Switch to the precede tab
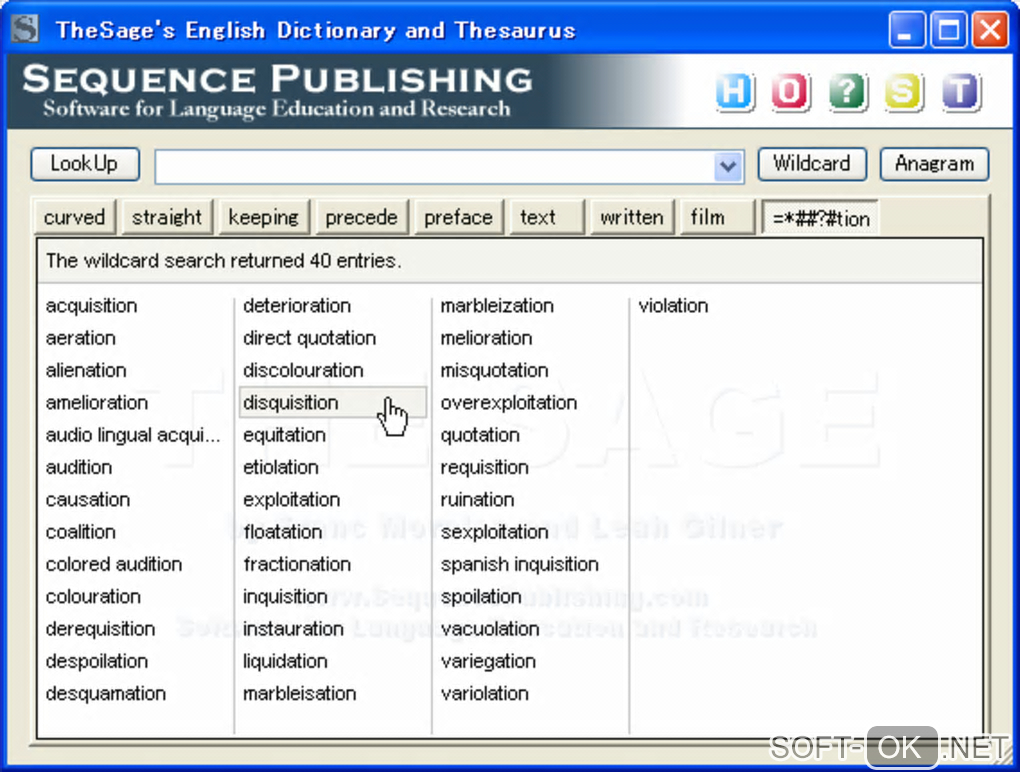Screen dimensions: 1020x772 point(361,217)
